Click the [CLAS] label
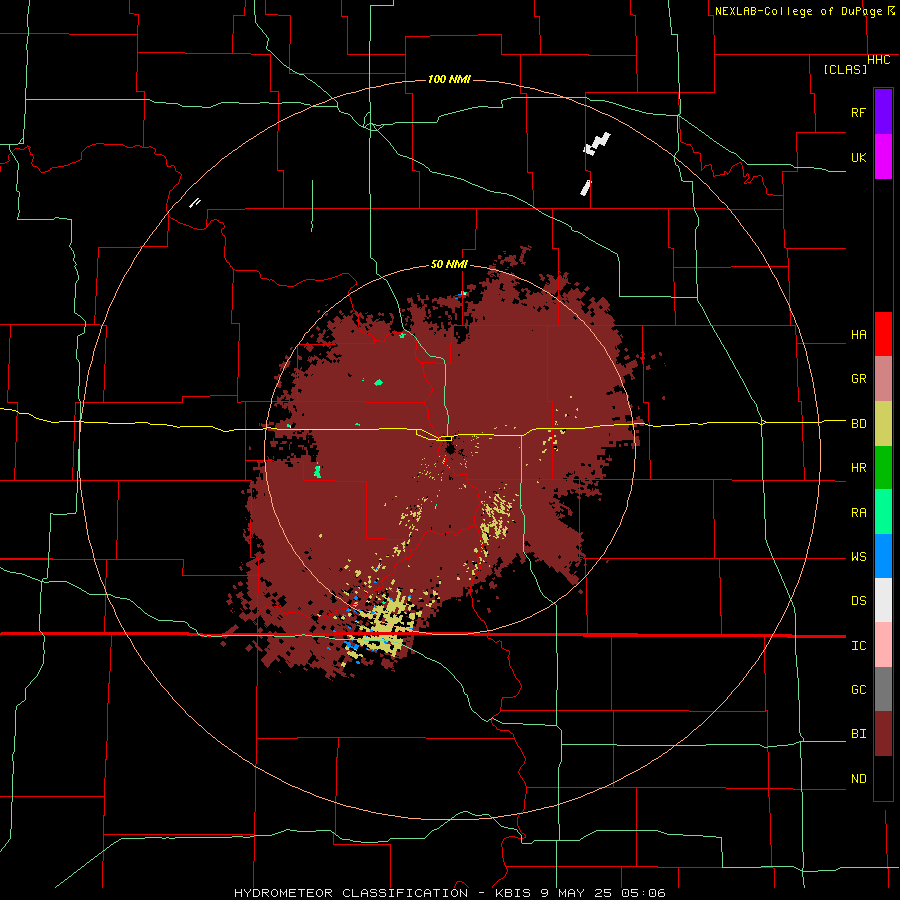Screen dimensions: 900x900 pyautogui.click(x=845, y=69)
